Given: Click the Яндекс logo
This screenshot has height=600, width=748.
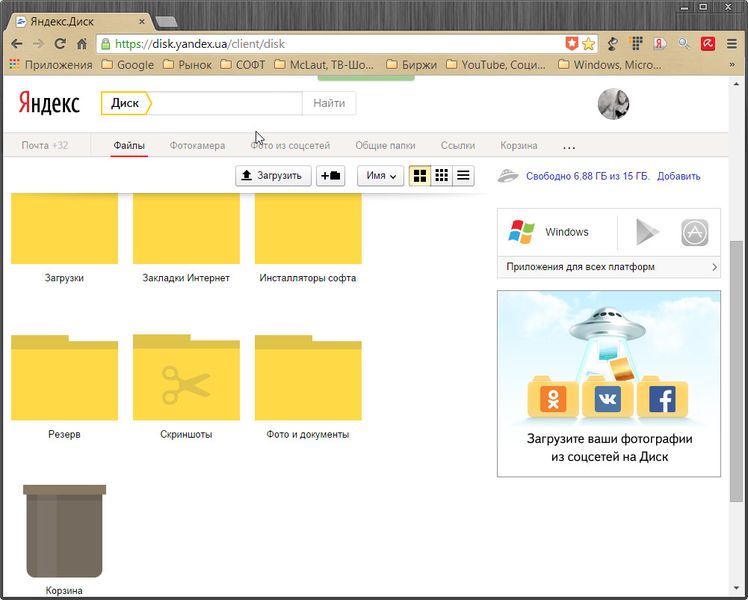Looking at the screenshot, I should coord(49,103).
